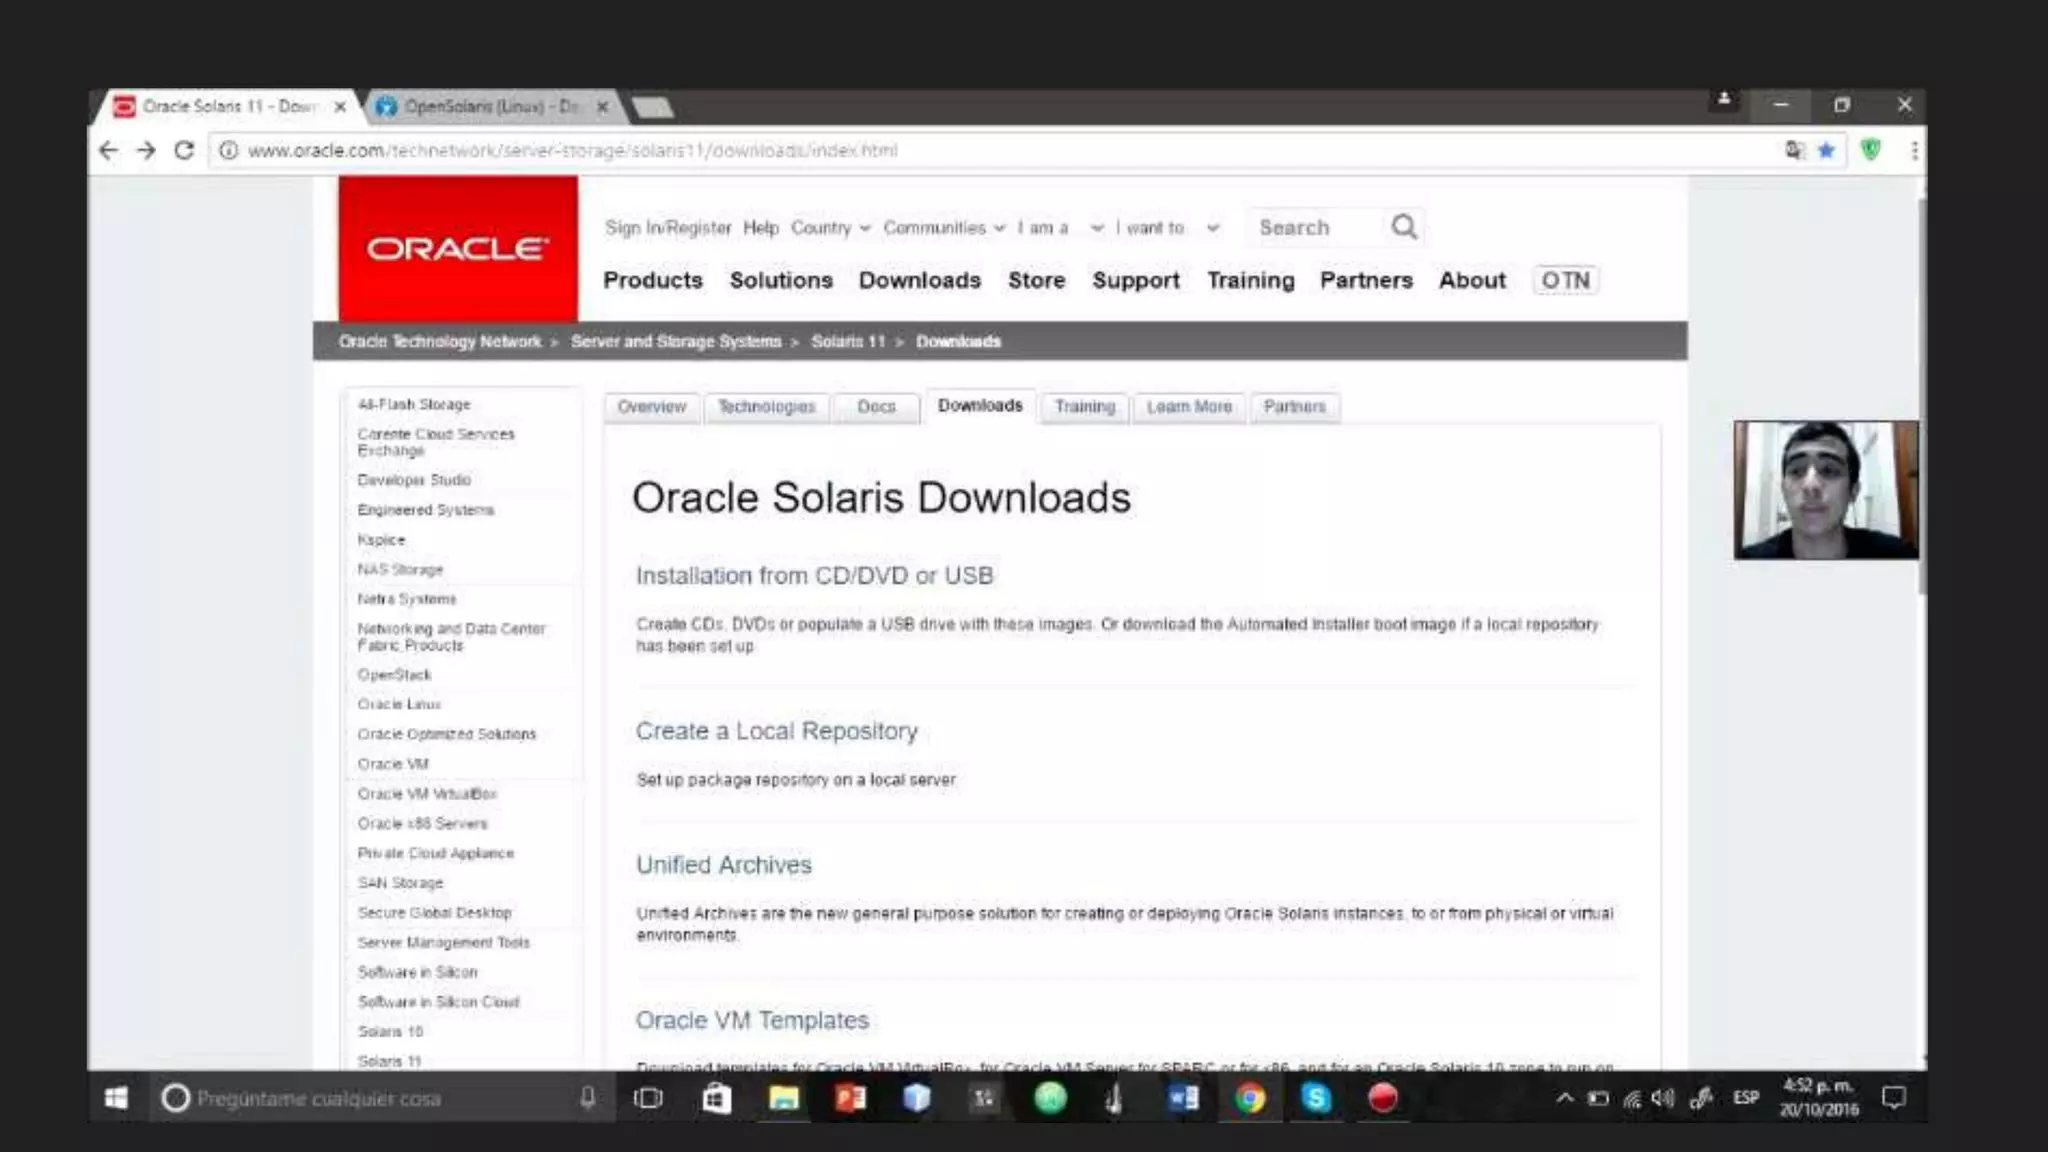Click the browser reload page icon
The height and width of the screenshot is (1152, 2048).
[x=184, y=150]
